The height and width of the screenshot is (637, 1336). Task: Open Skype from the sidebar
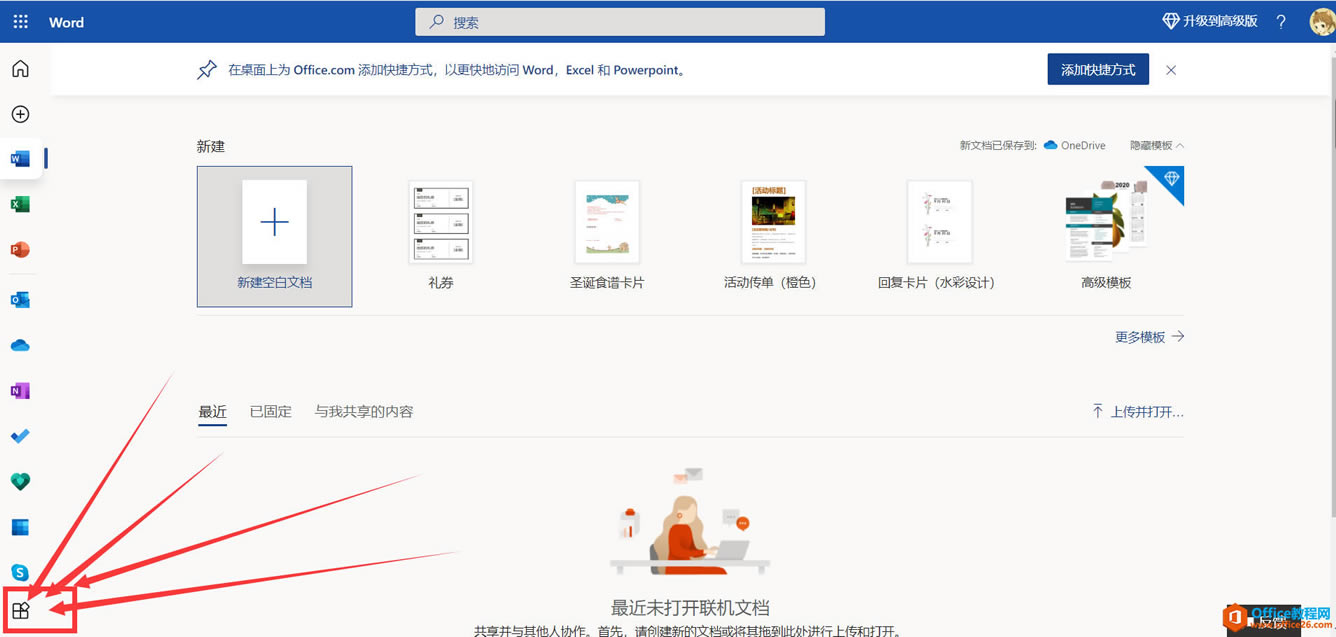pos(20,572)
